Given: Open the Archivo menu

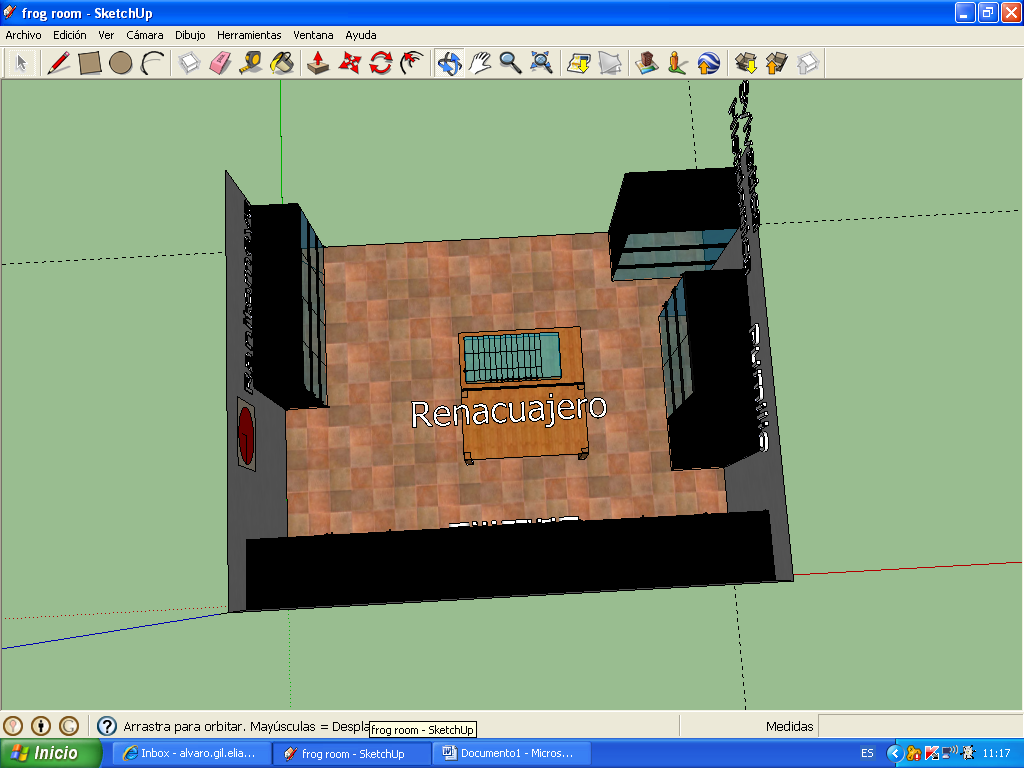Looking at the screenshot, I should pyautogui.click(x=24, y=35).
